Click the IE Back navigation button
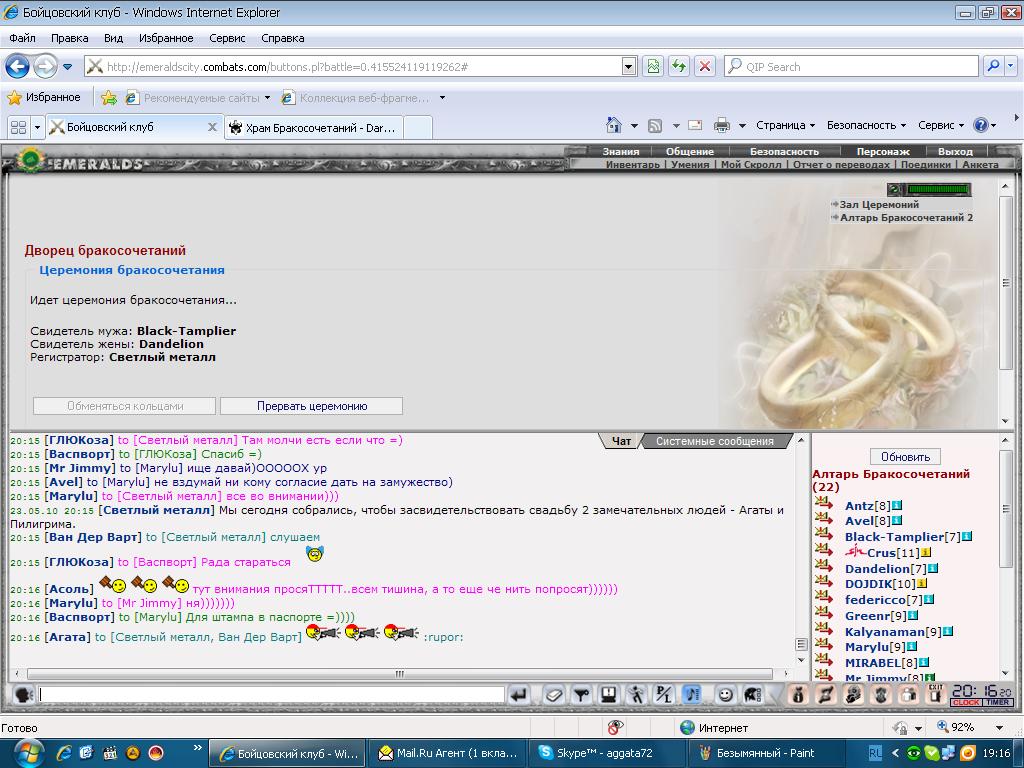1024x768 pixels. (18, 66)
